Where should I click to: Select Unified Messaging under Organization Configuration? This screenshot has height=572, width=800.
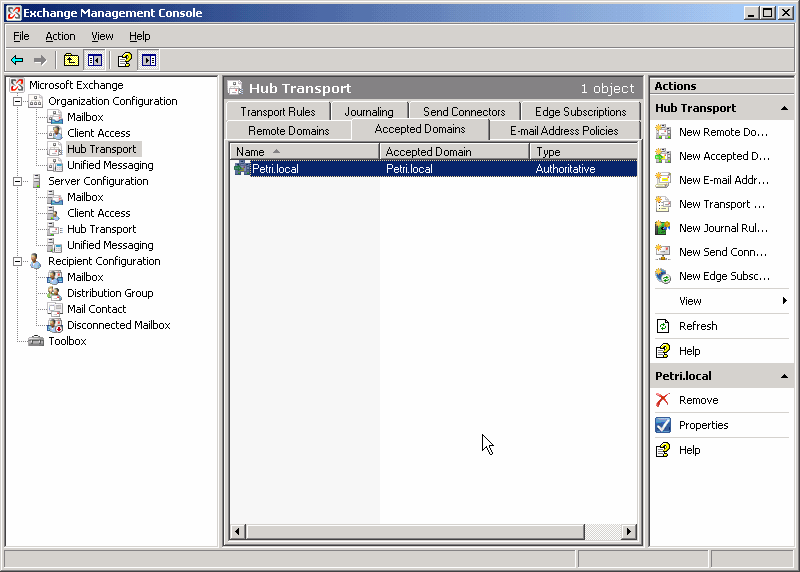click(x=110, y=165)
